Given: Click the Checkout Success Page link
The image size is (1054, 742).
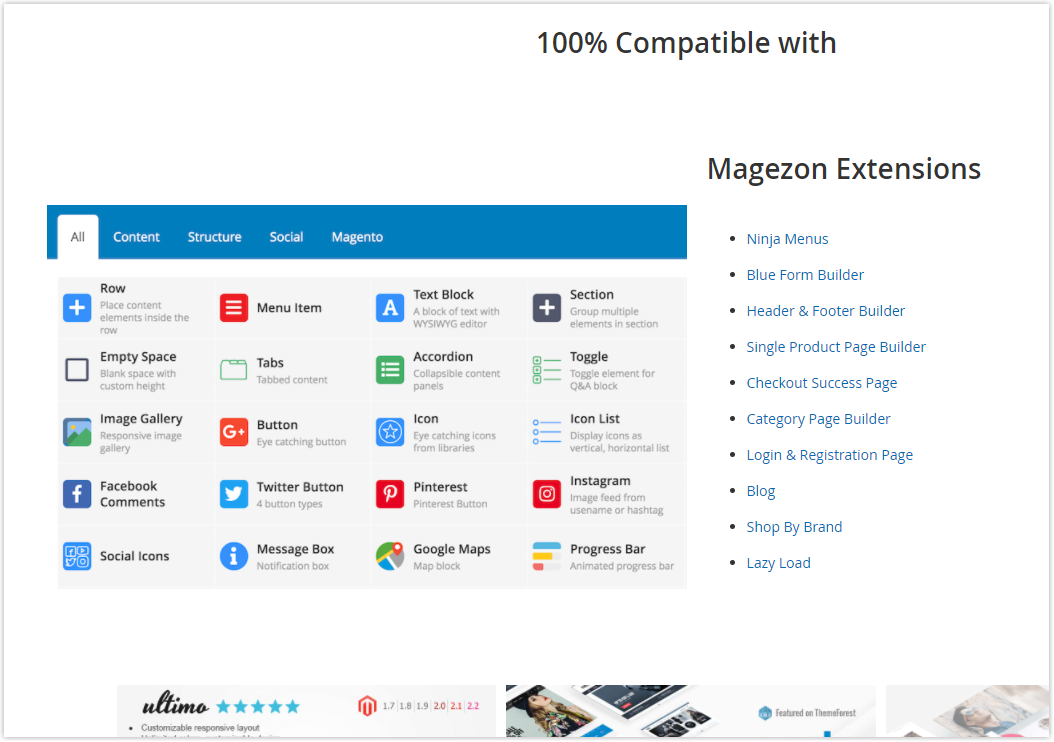Looking at the screenshot, I should pyautogui.click(x=821, y=382).
